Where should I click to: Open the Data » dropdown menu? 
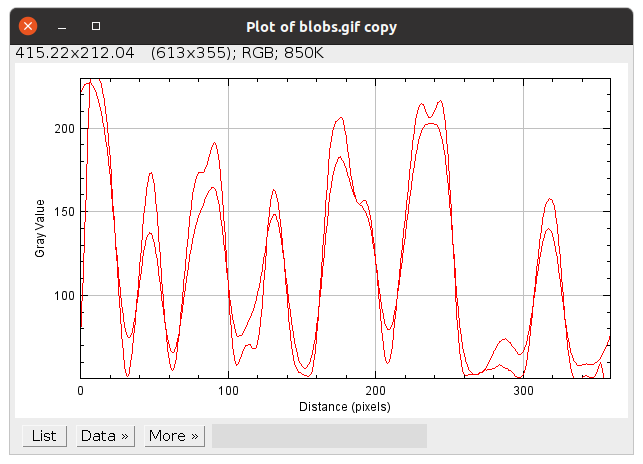point(105,436)
